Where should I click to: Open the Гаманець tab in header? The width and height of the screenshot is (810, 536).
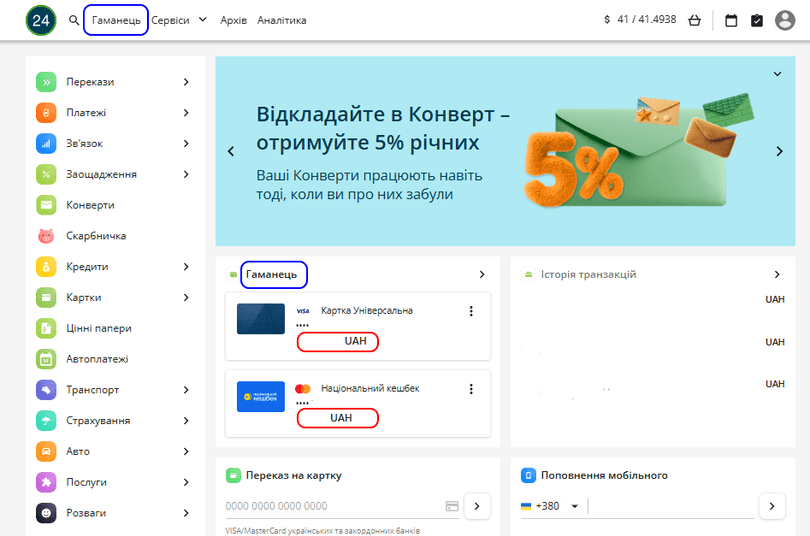116,20
